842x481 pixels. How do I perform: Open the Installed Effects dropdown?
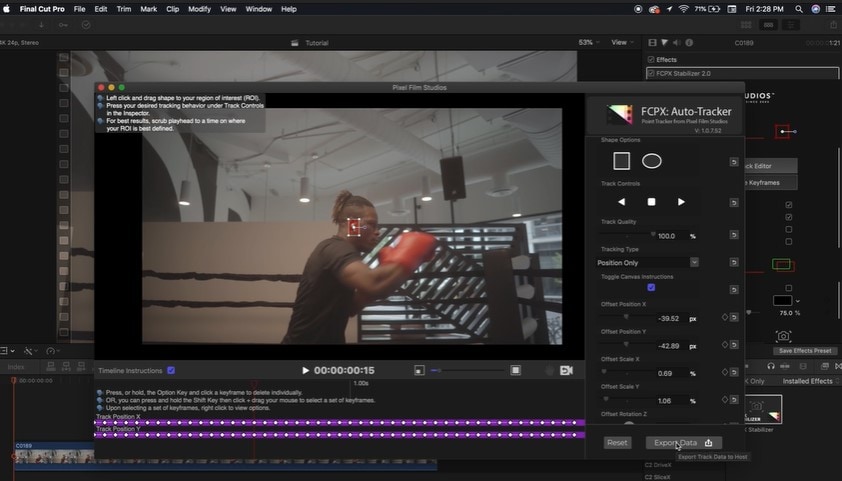[x=810, y=381]
